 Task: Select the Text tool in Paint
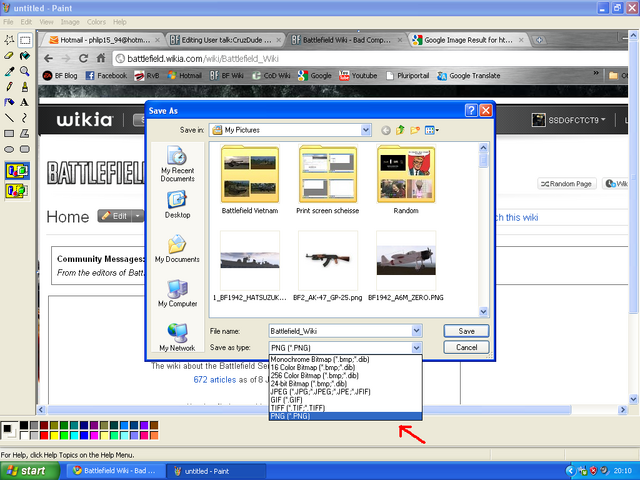[x=25, y=102]
